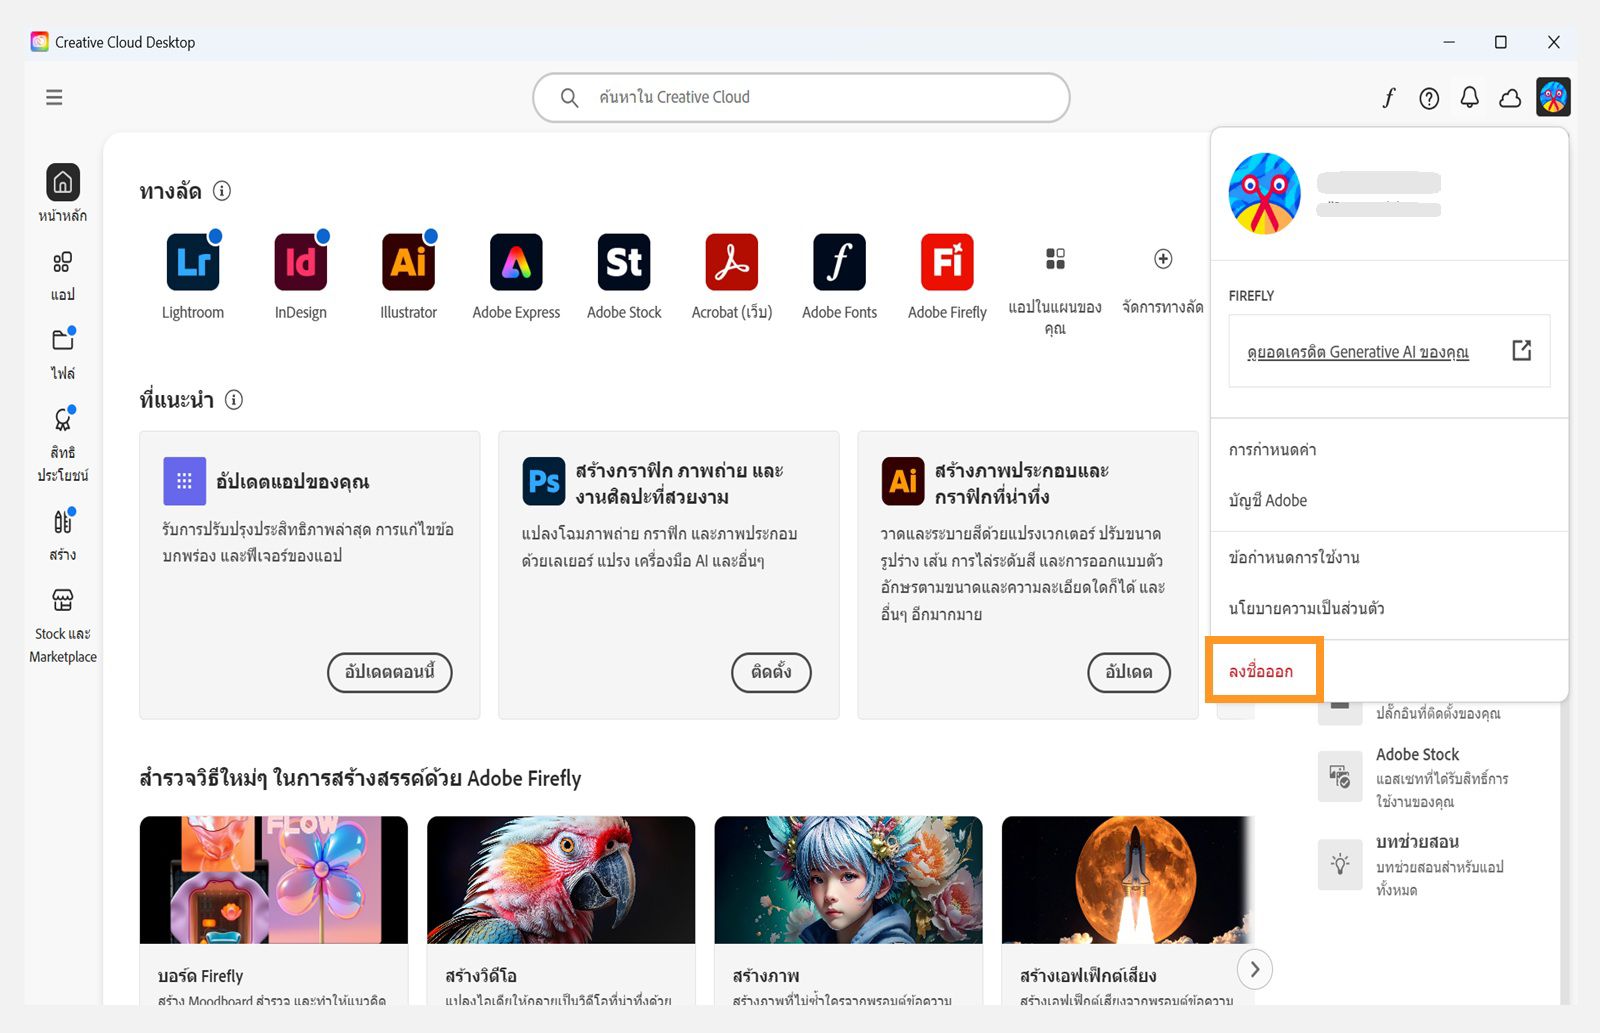Open the fonts f icon in header
Image resolution: width=1600 pixels, height=1033 pixels.
point(1389,98)
